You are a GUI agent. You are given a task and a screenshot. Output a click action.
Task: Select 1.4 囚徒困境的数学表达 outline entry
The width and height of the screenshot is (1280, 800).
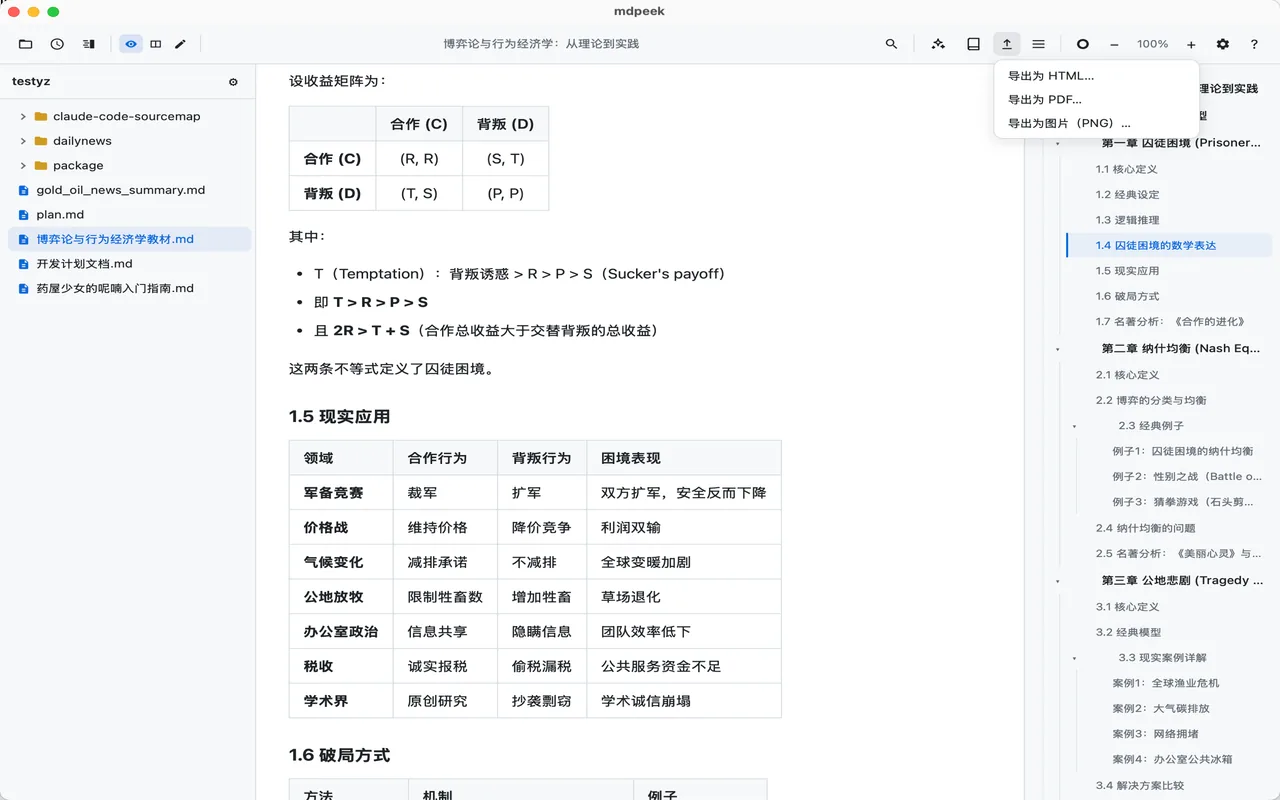point(1168,245)
